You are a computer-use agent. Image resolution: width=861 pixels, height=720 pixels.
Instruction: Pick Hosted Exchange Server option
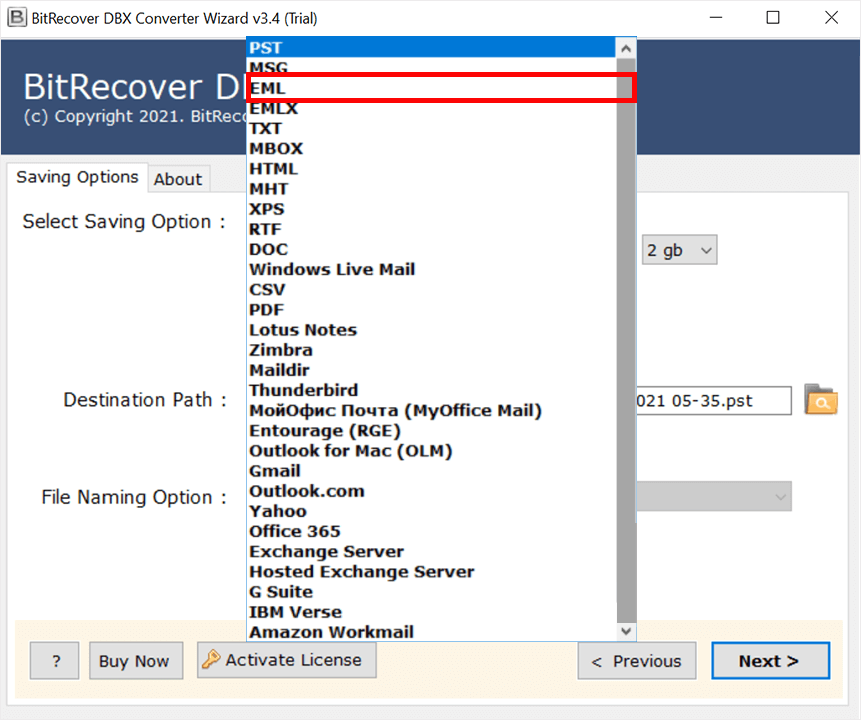pos(431,571)
